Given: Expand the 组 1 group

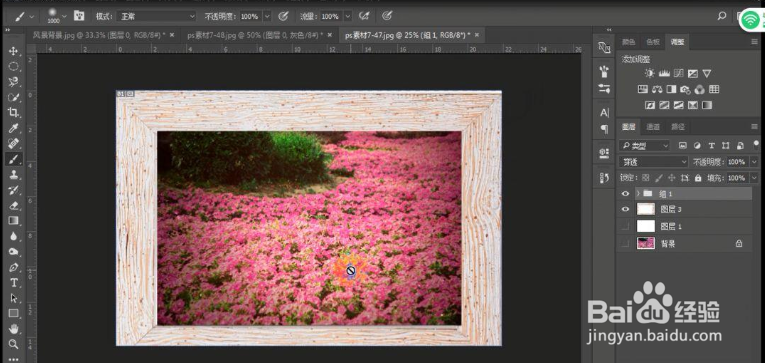Looking at the screenshot, I should 638,194.
